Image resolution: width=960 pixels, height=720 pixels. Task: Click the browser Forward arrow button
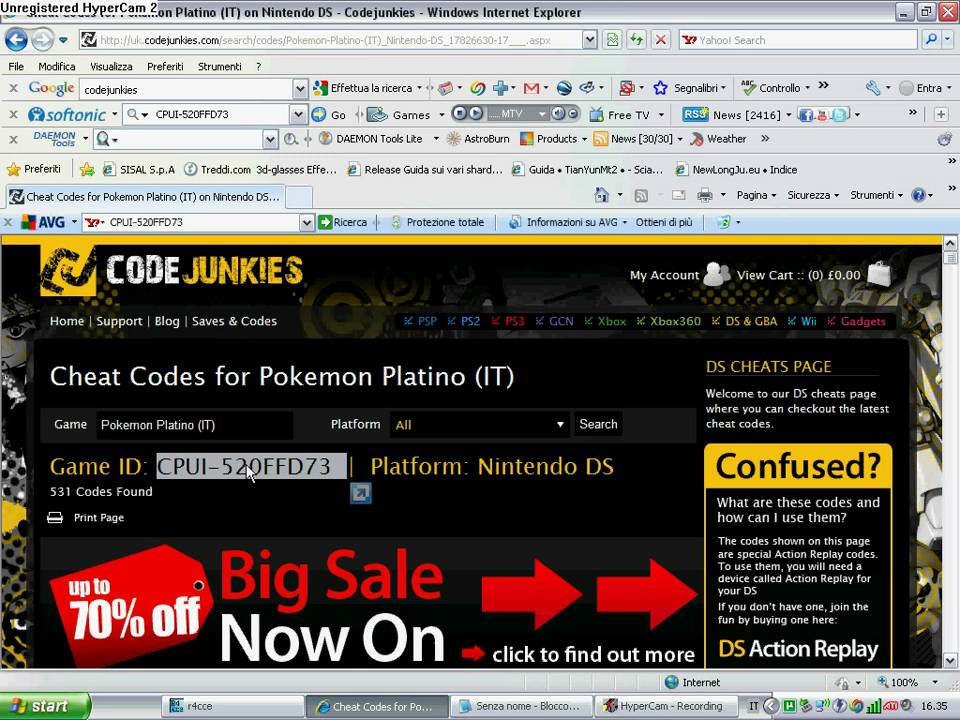tap(42, 40)
